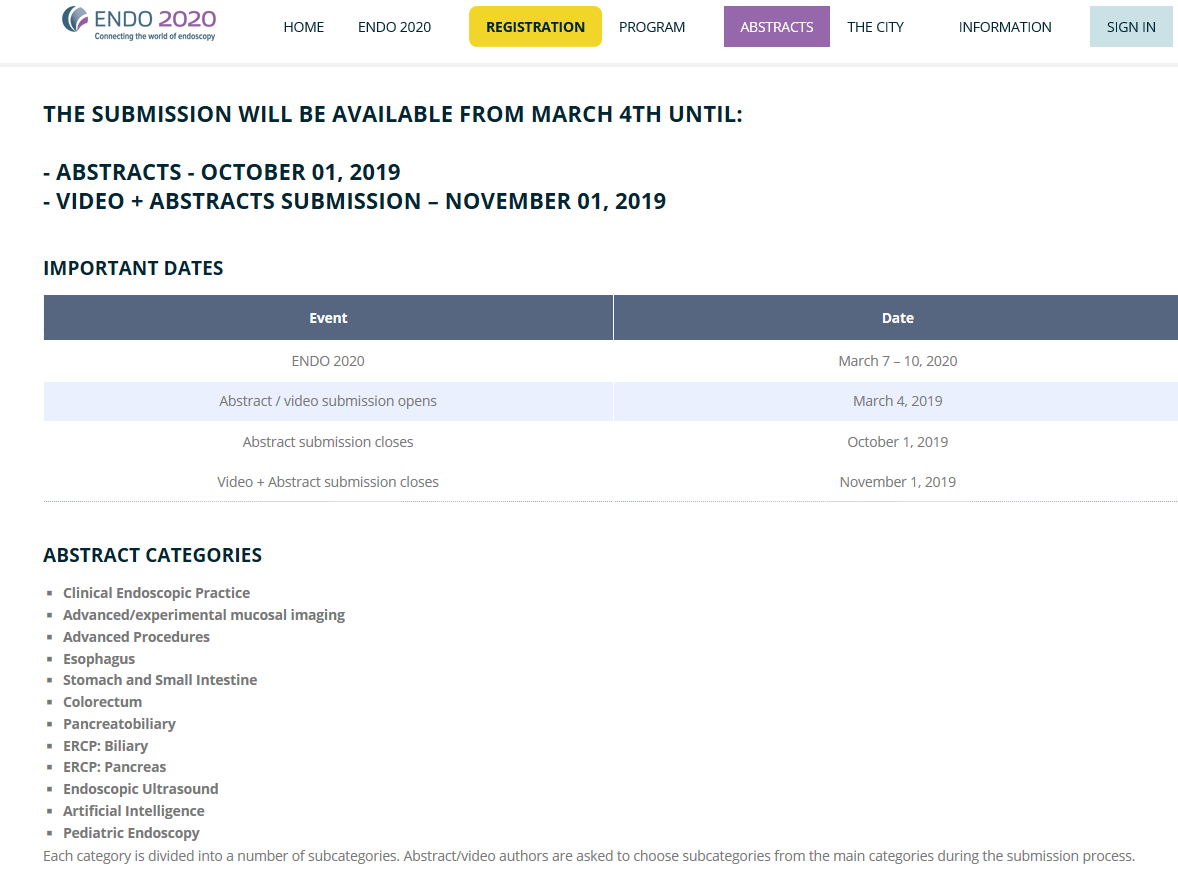Click the ENDO 2020 logo
This screenshot has height=870, width=1178.
point(139,23)
